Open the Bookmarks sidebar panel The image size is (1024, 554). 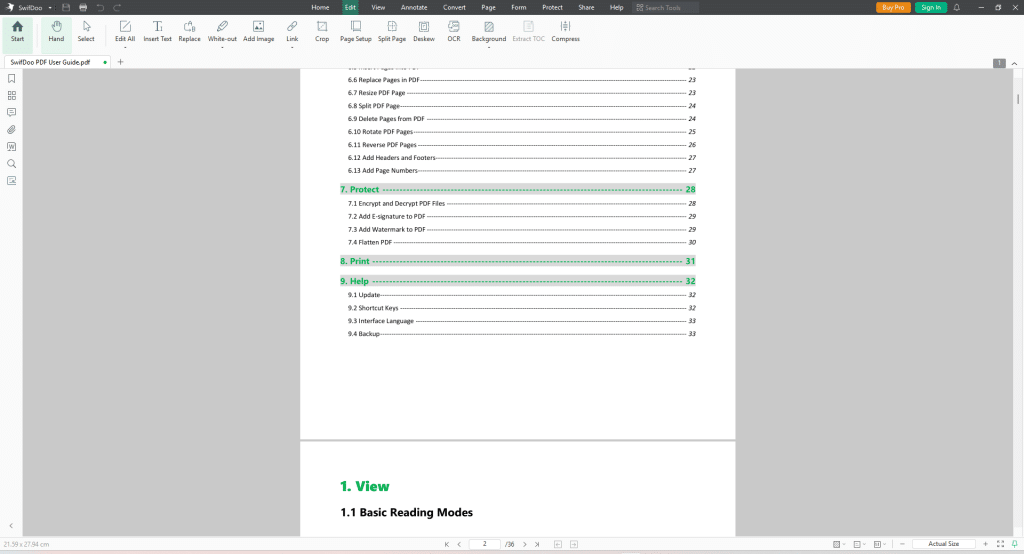11,78
